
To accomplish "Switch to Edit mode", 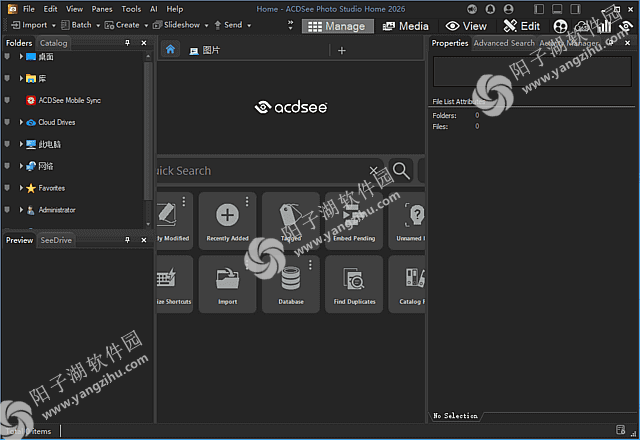I will point(522,26).
